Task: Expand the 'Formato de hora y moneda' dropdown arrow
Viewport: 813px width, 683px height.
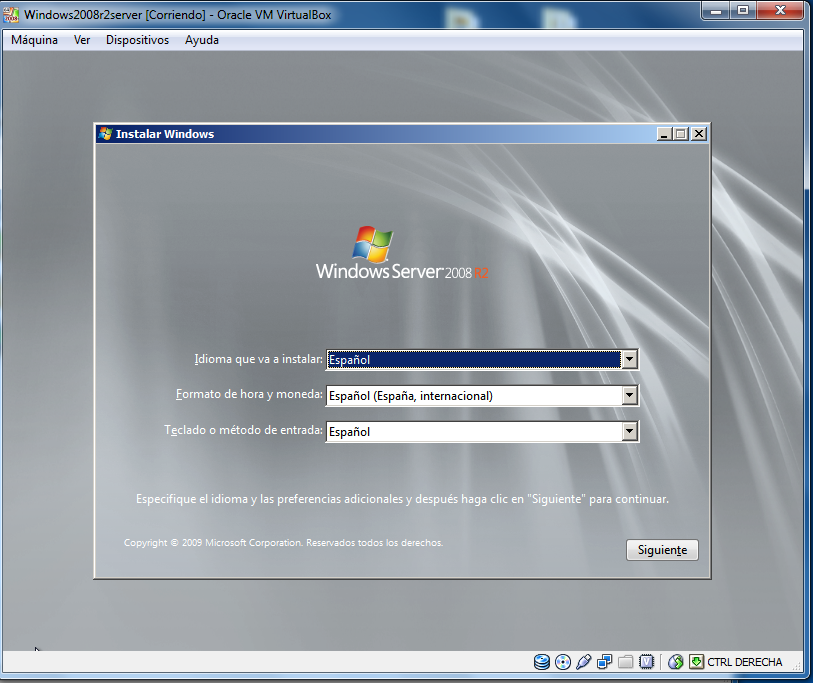Action: pyautogui.click(x=629, y=396)
